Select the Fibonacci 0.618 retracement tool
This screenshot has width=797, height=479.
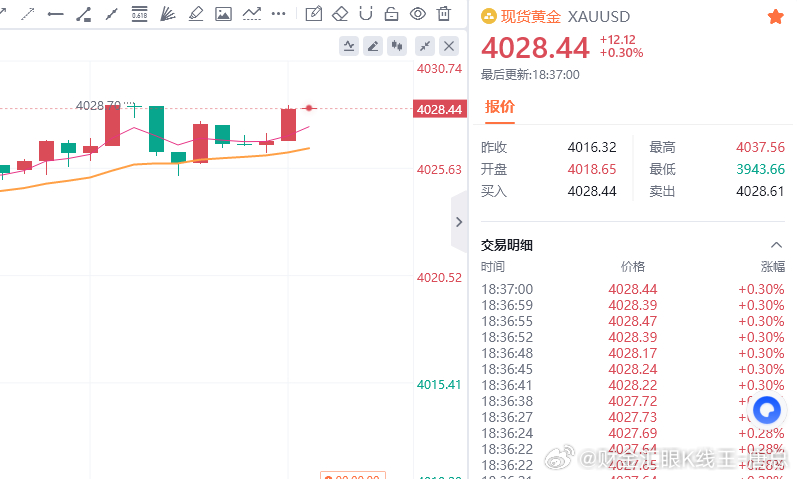tap(139, 14)
